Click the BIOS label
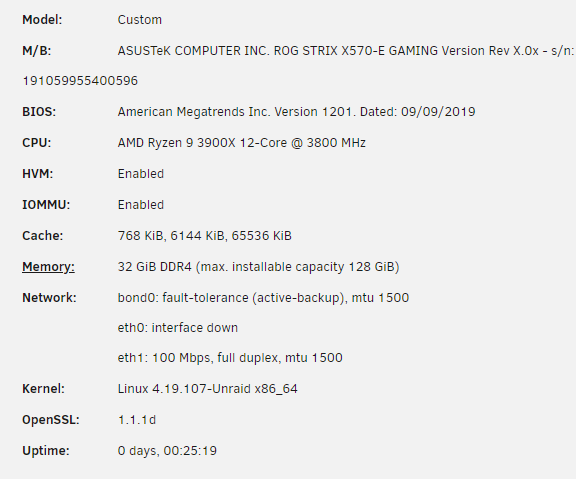Image resolution: width=576 pixels, height=479 pixels. coord(39,112)
